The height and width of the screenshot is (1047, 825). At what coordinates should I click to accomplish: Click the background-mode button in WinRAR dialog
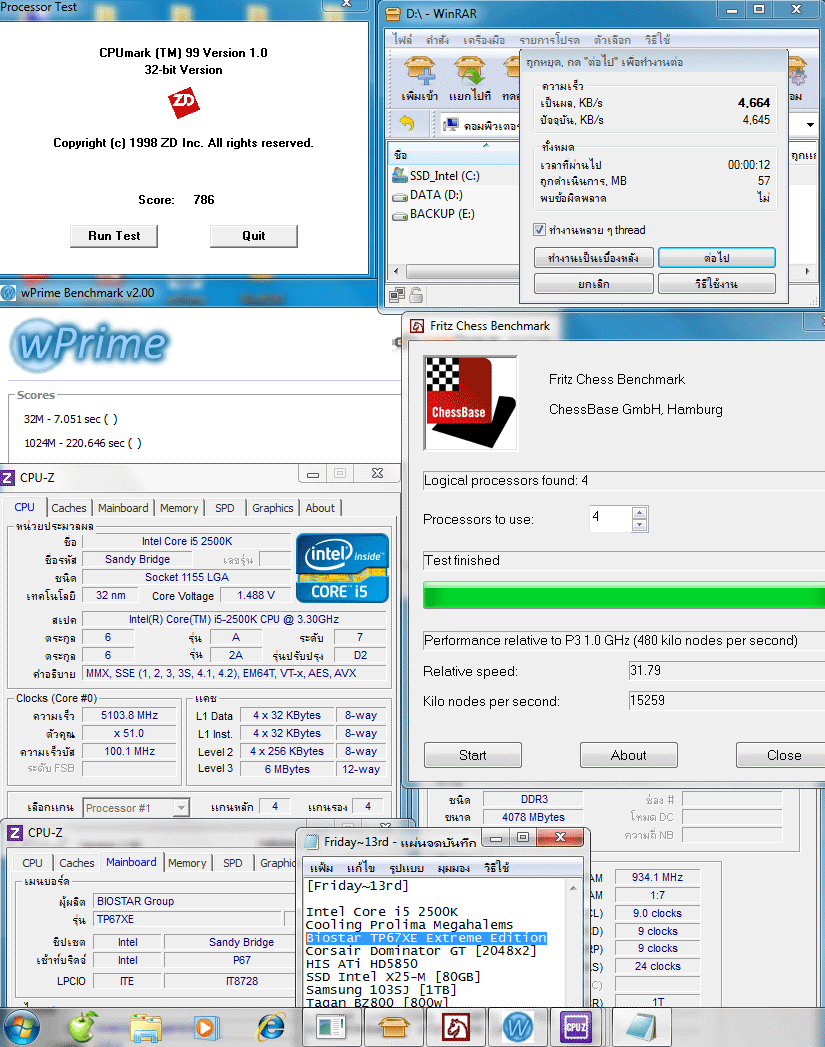click(x=593, y=258)
